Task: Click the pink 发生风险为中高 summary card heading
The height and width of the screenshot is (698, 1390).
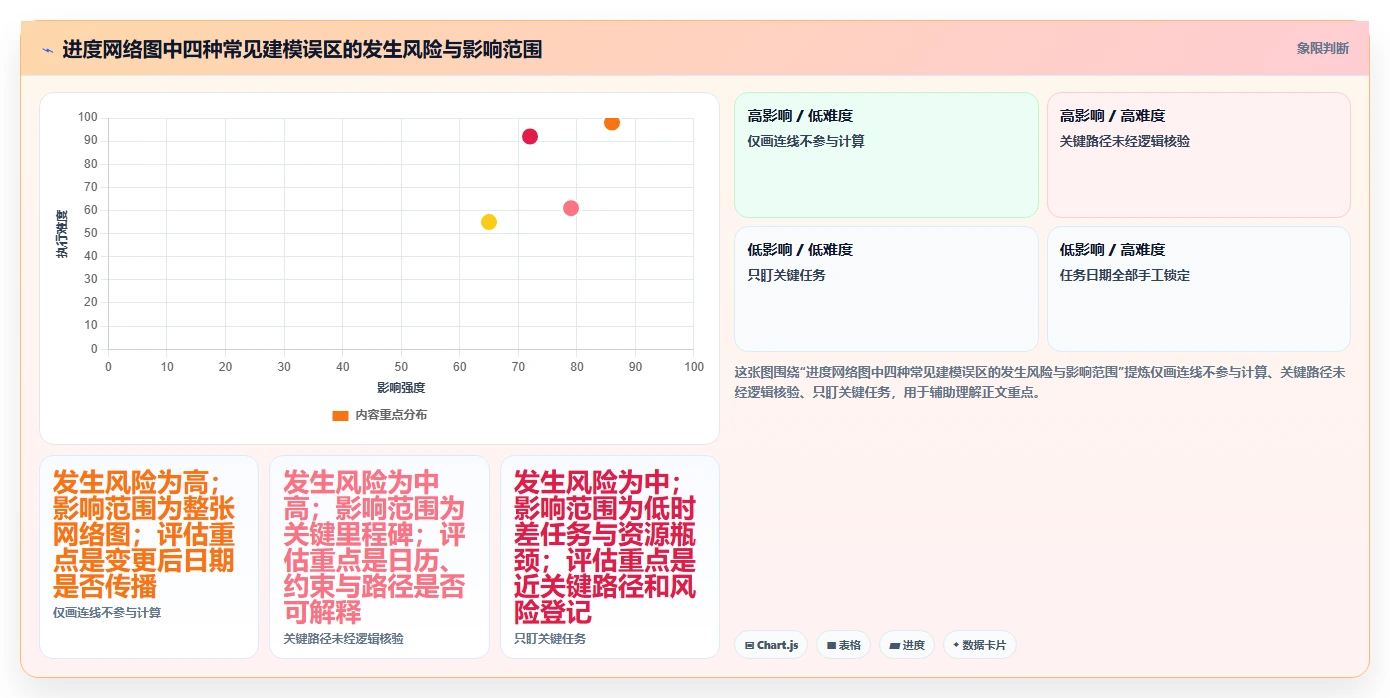Action: coord(374,547)
